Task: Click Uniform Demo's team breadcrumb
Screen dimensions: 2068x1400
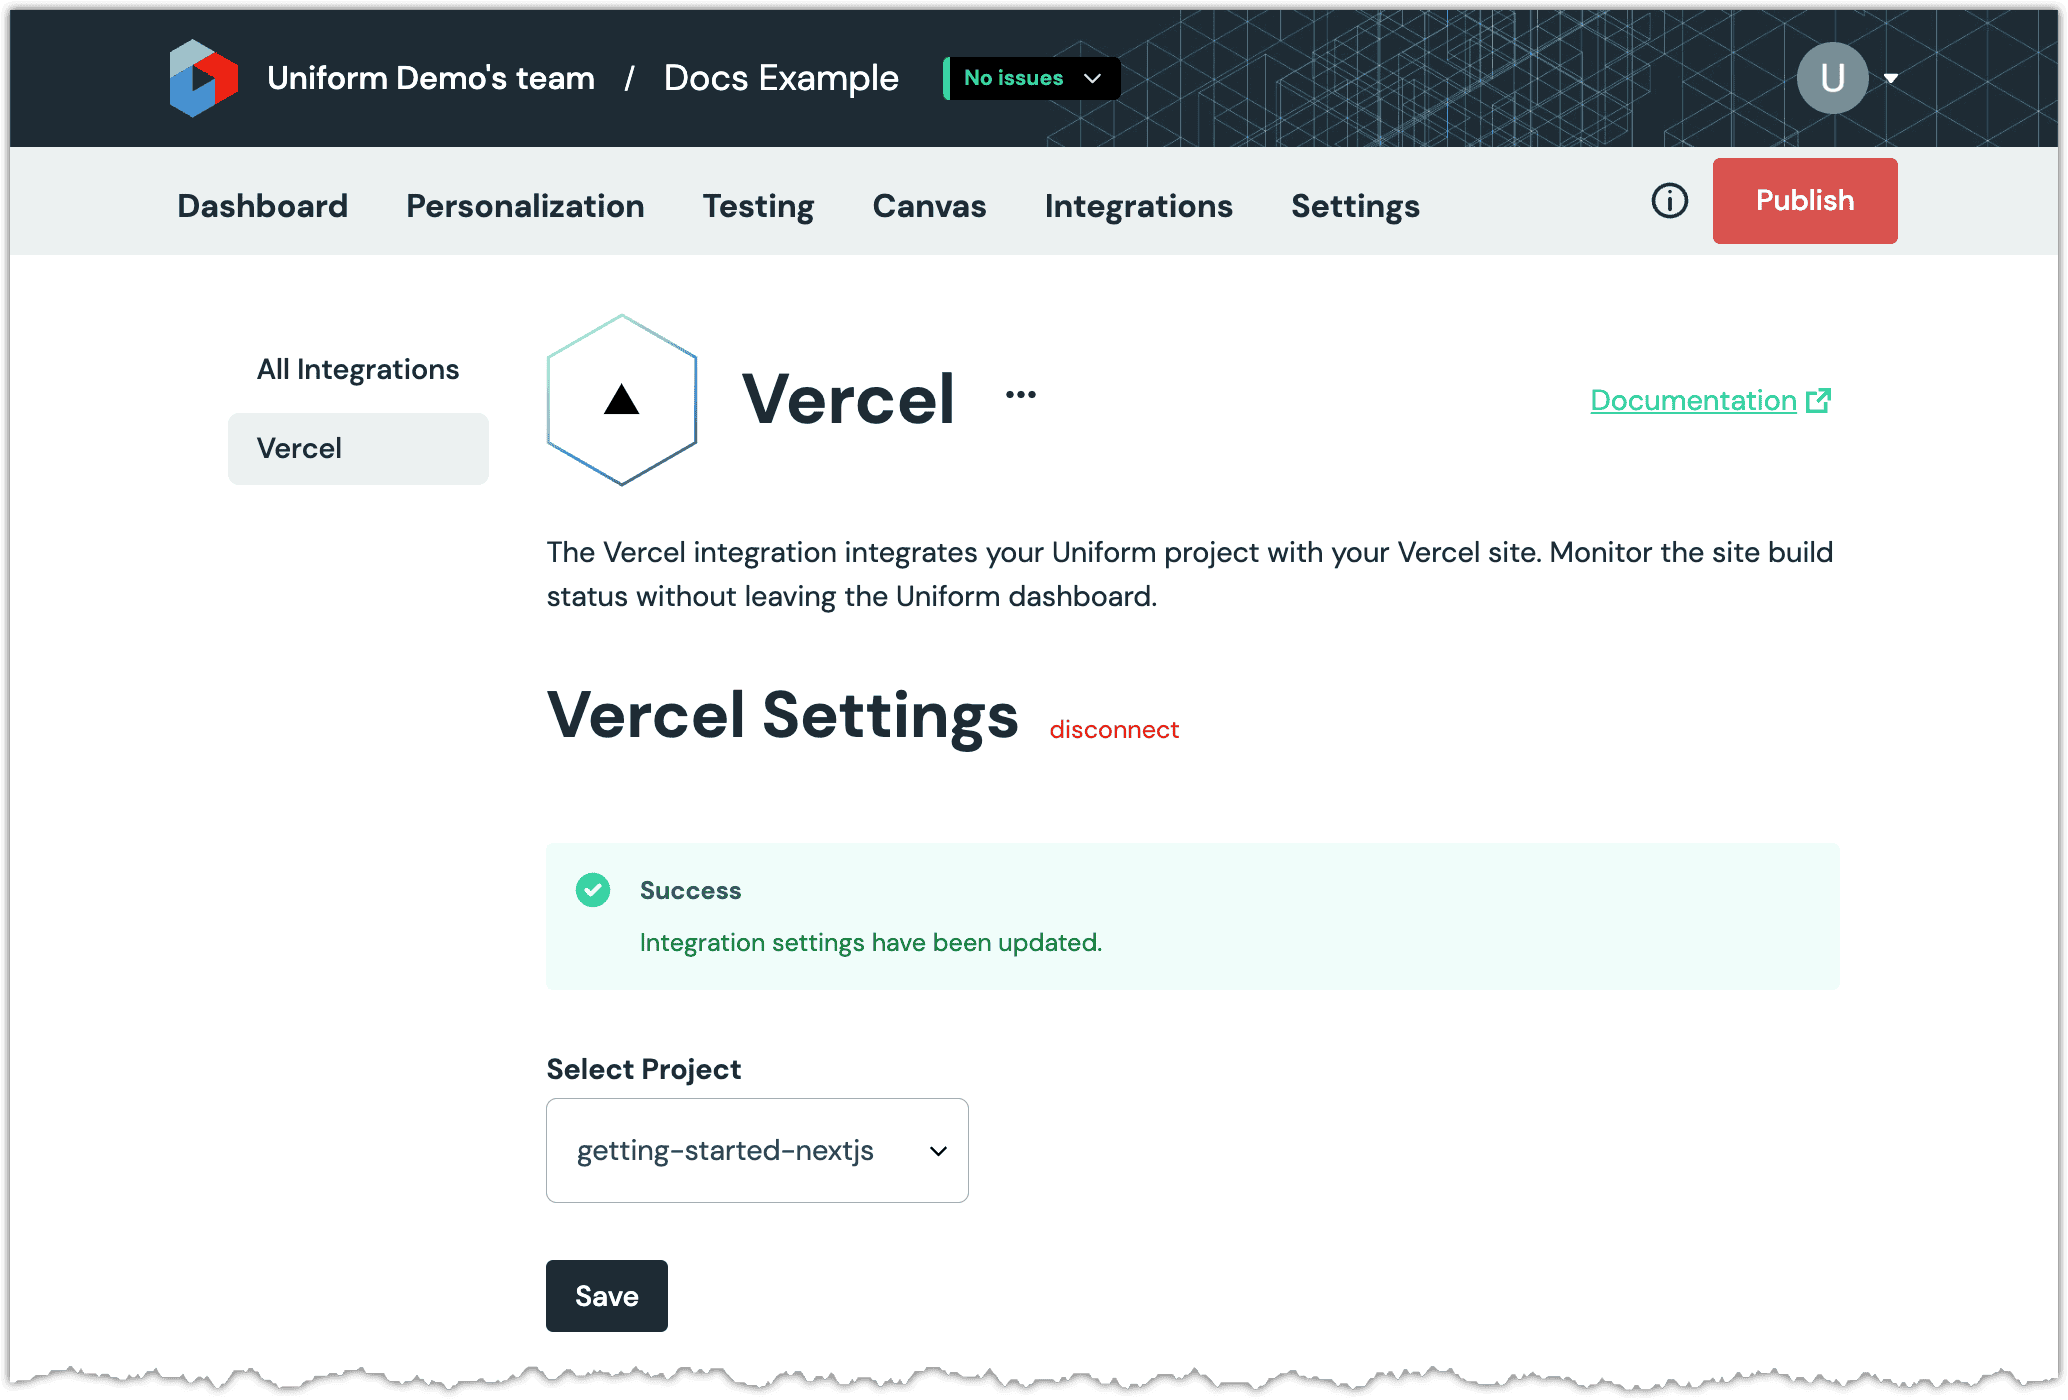Action: pyautogui.click(x=431, y=78)
